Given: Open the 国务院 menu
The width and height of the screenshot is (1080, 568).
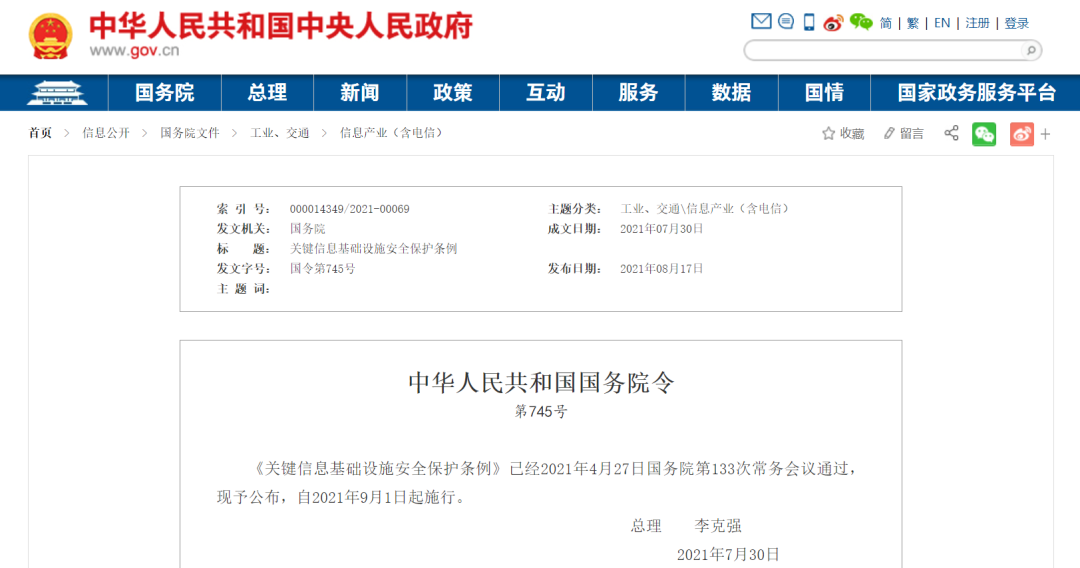Looking at the screenshot, I should [165, 93].
